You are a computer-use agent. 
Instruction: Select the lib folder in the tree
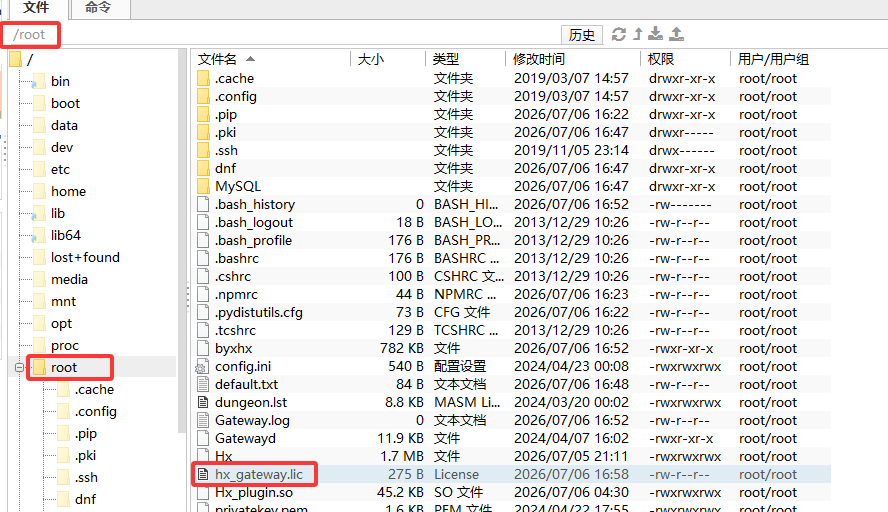click(x=58, y=214)
